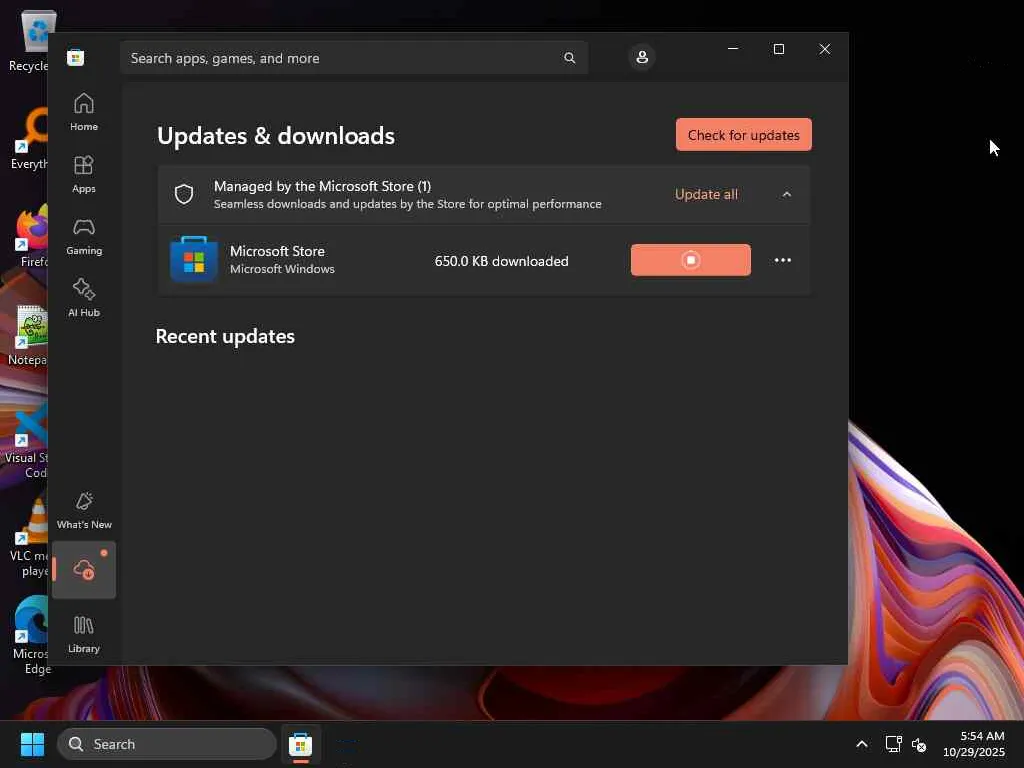The width and height of the screenshot is (1024, 768).
Task: Click the Update all link
Action: pos(706,195)
